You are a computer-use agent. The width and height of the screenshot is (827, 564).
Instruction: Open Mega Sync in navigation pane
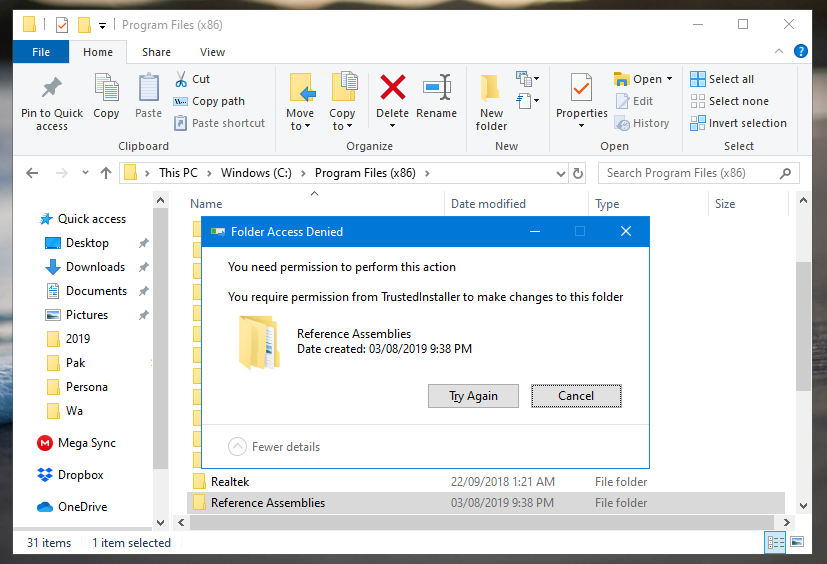(76, 443)
